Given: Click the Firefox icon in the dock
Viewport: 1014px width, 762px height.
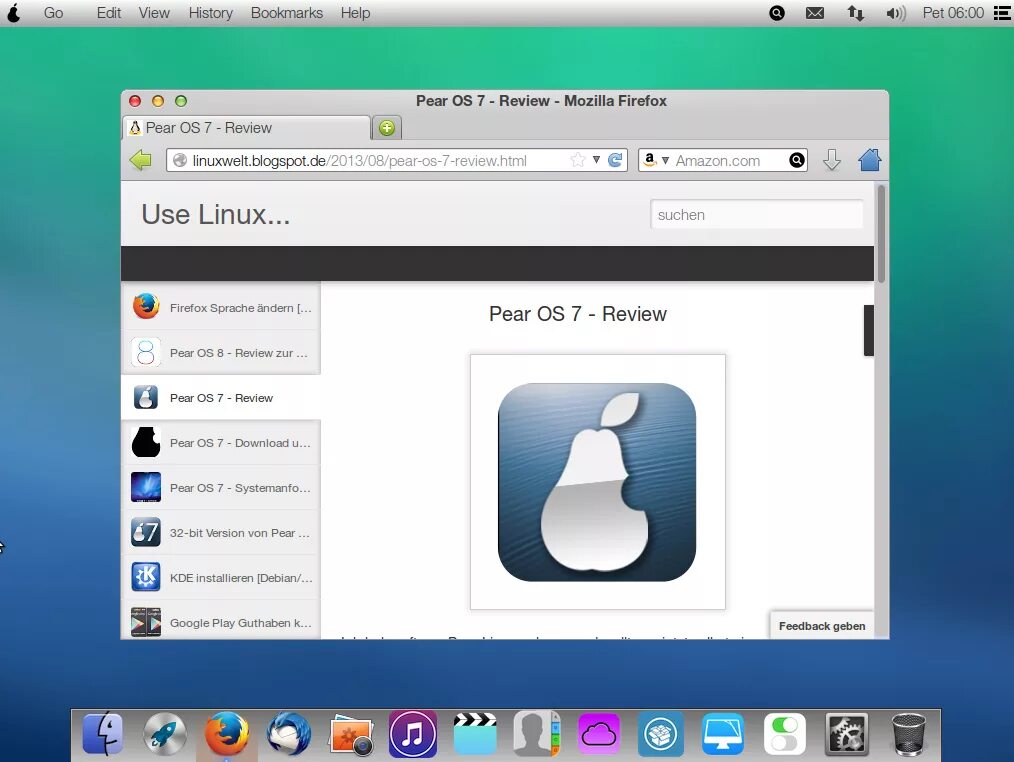Looking at the screenshot, I should tap(226, 734).
